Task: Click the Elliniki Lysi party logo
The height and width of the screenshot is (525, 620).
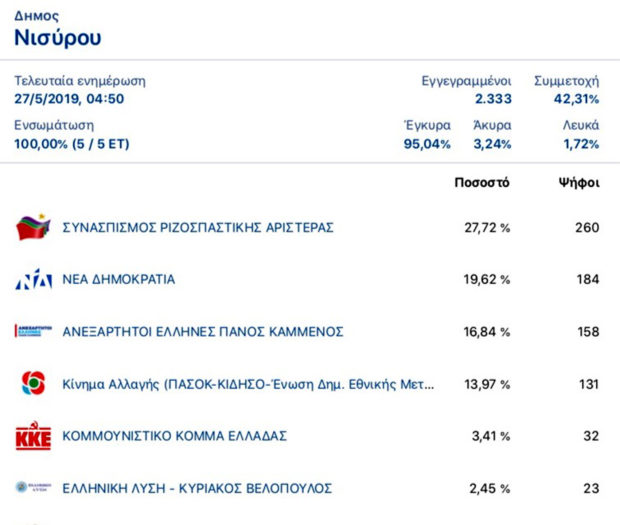Action: [33, 487]
